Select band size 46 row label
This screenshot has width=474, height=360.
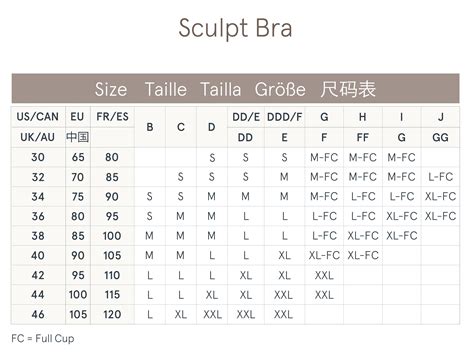(x=38, y=314)
